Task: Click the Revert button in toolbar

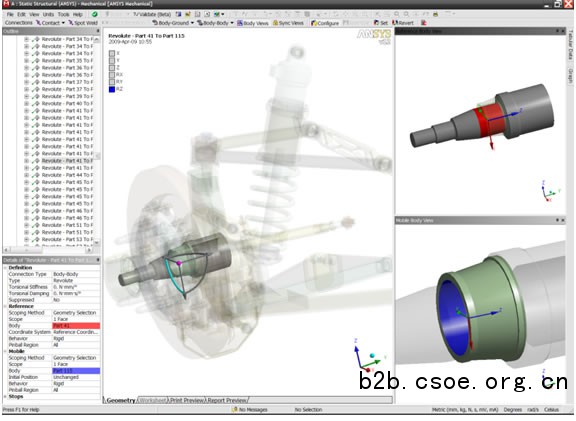Action: (x=403, y=23)
